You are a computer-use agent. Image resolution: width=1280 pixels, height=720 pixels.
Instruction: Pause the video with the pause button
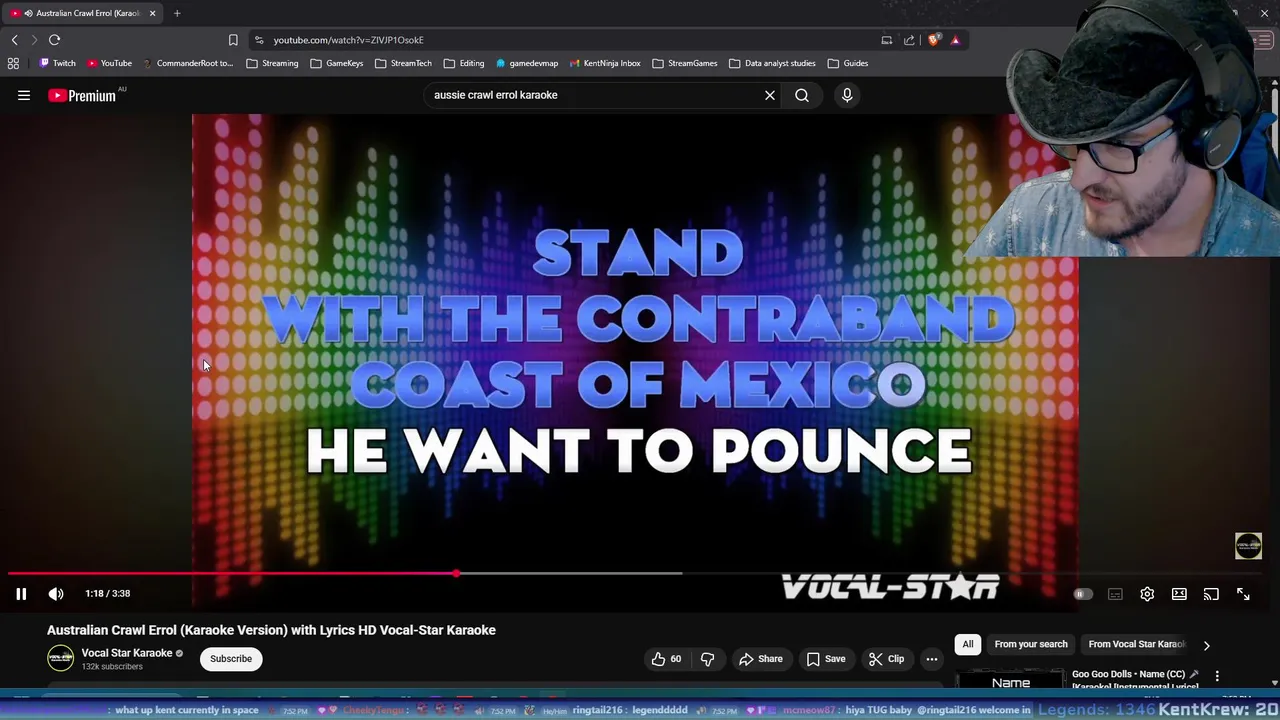coord(21,594)
